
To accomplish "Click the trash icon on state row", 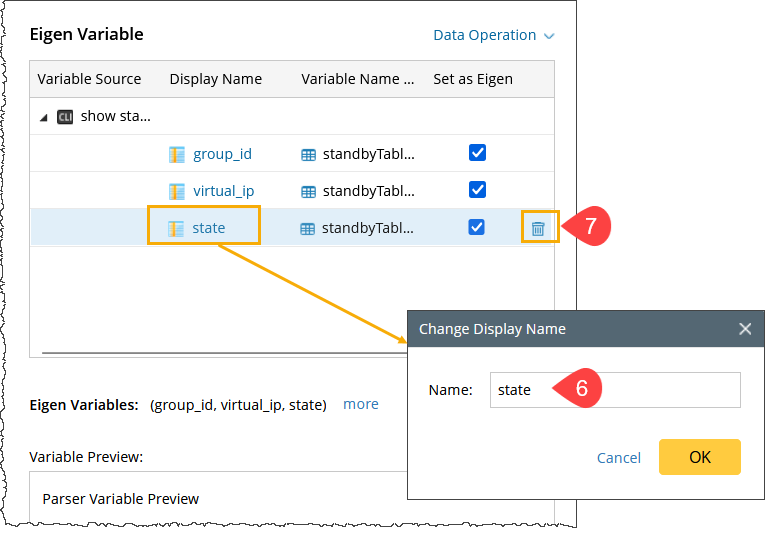I will pos(538,228).
